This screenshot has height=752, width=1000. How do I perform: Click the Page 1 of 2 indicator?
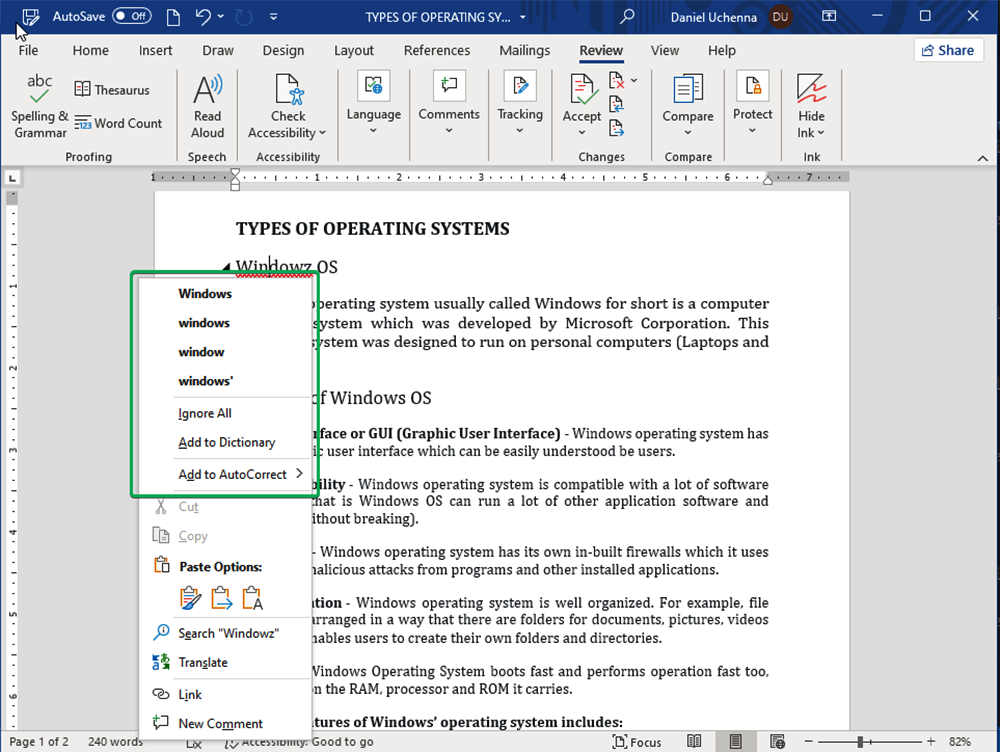(x=38, y=741)
